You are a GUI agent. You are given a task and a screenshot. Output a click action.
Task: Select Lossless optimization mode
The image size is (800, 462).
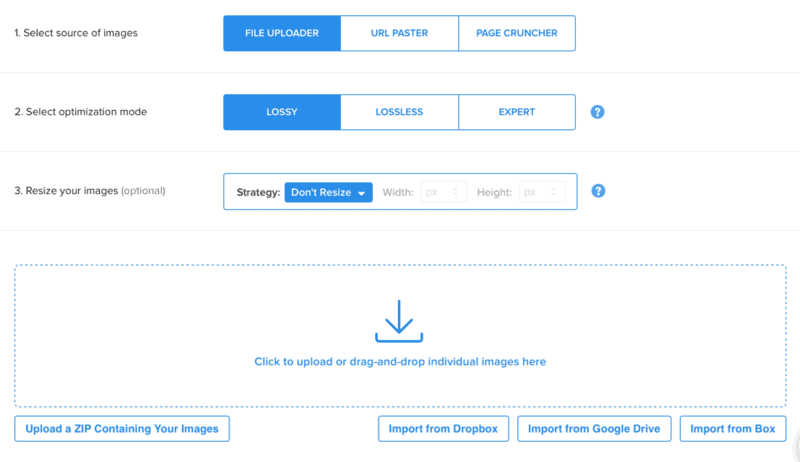pos(399,112)
